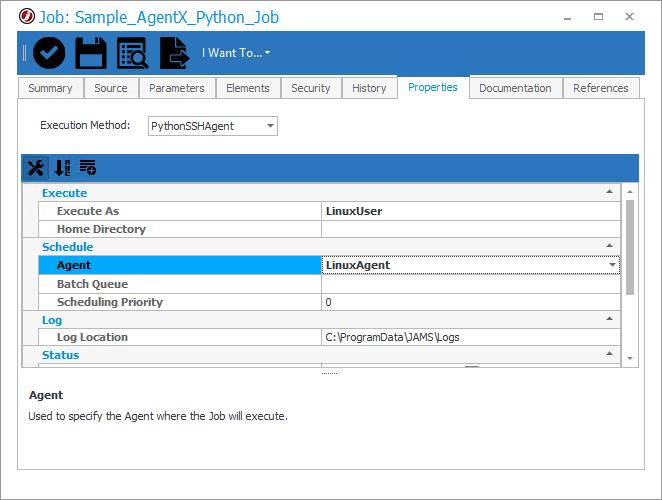662x500 pixels.
Task: Click the add property list icon
Action: click(x=88, y=167)
